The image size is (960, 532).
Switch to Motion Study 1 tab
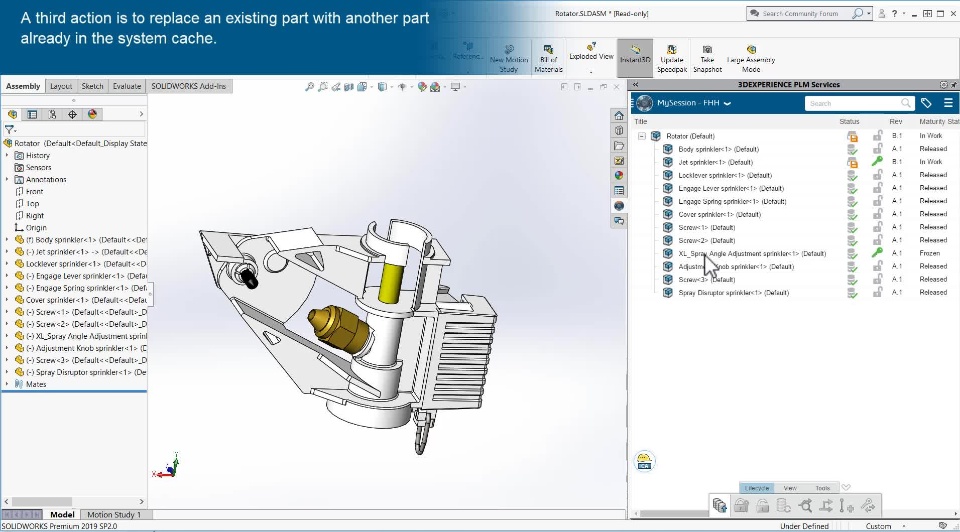(114, 514)
